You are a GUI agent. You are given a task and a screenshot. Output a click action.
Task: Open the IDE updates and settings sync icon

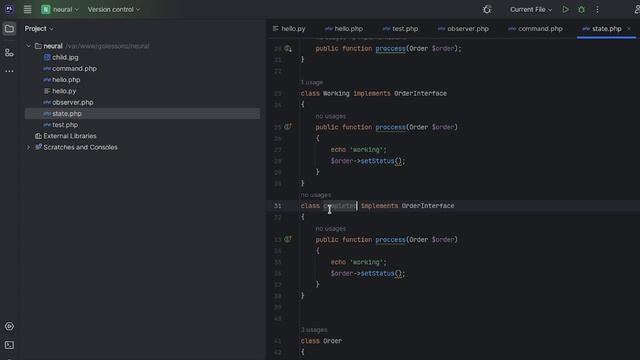487,9
